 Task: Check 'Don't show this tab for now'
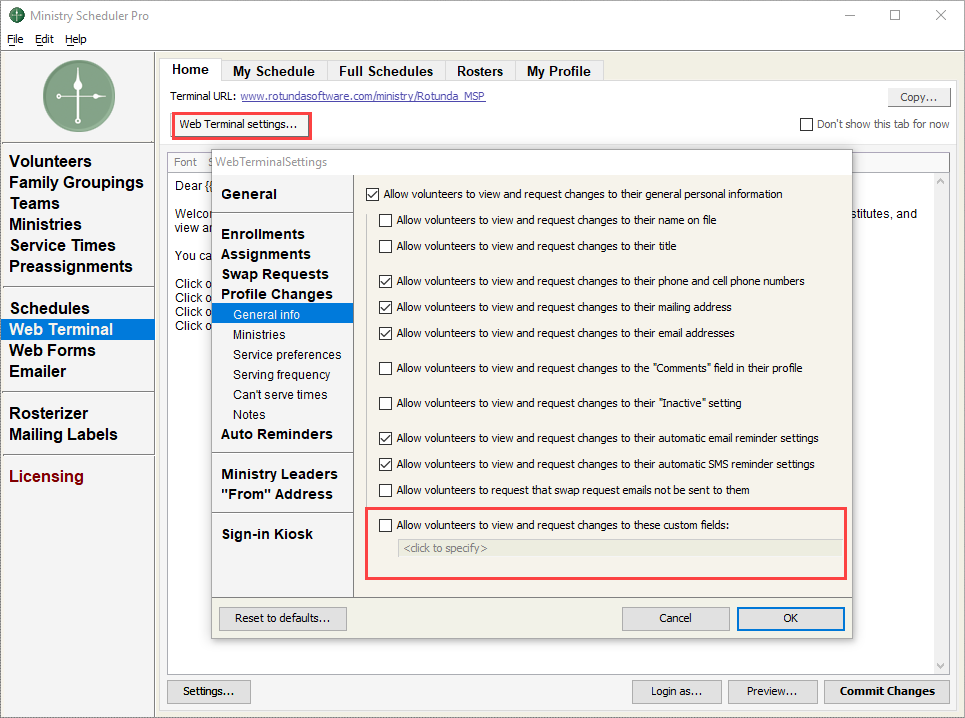[x=806, y=125]
